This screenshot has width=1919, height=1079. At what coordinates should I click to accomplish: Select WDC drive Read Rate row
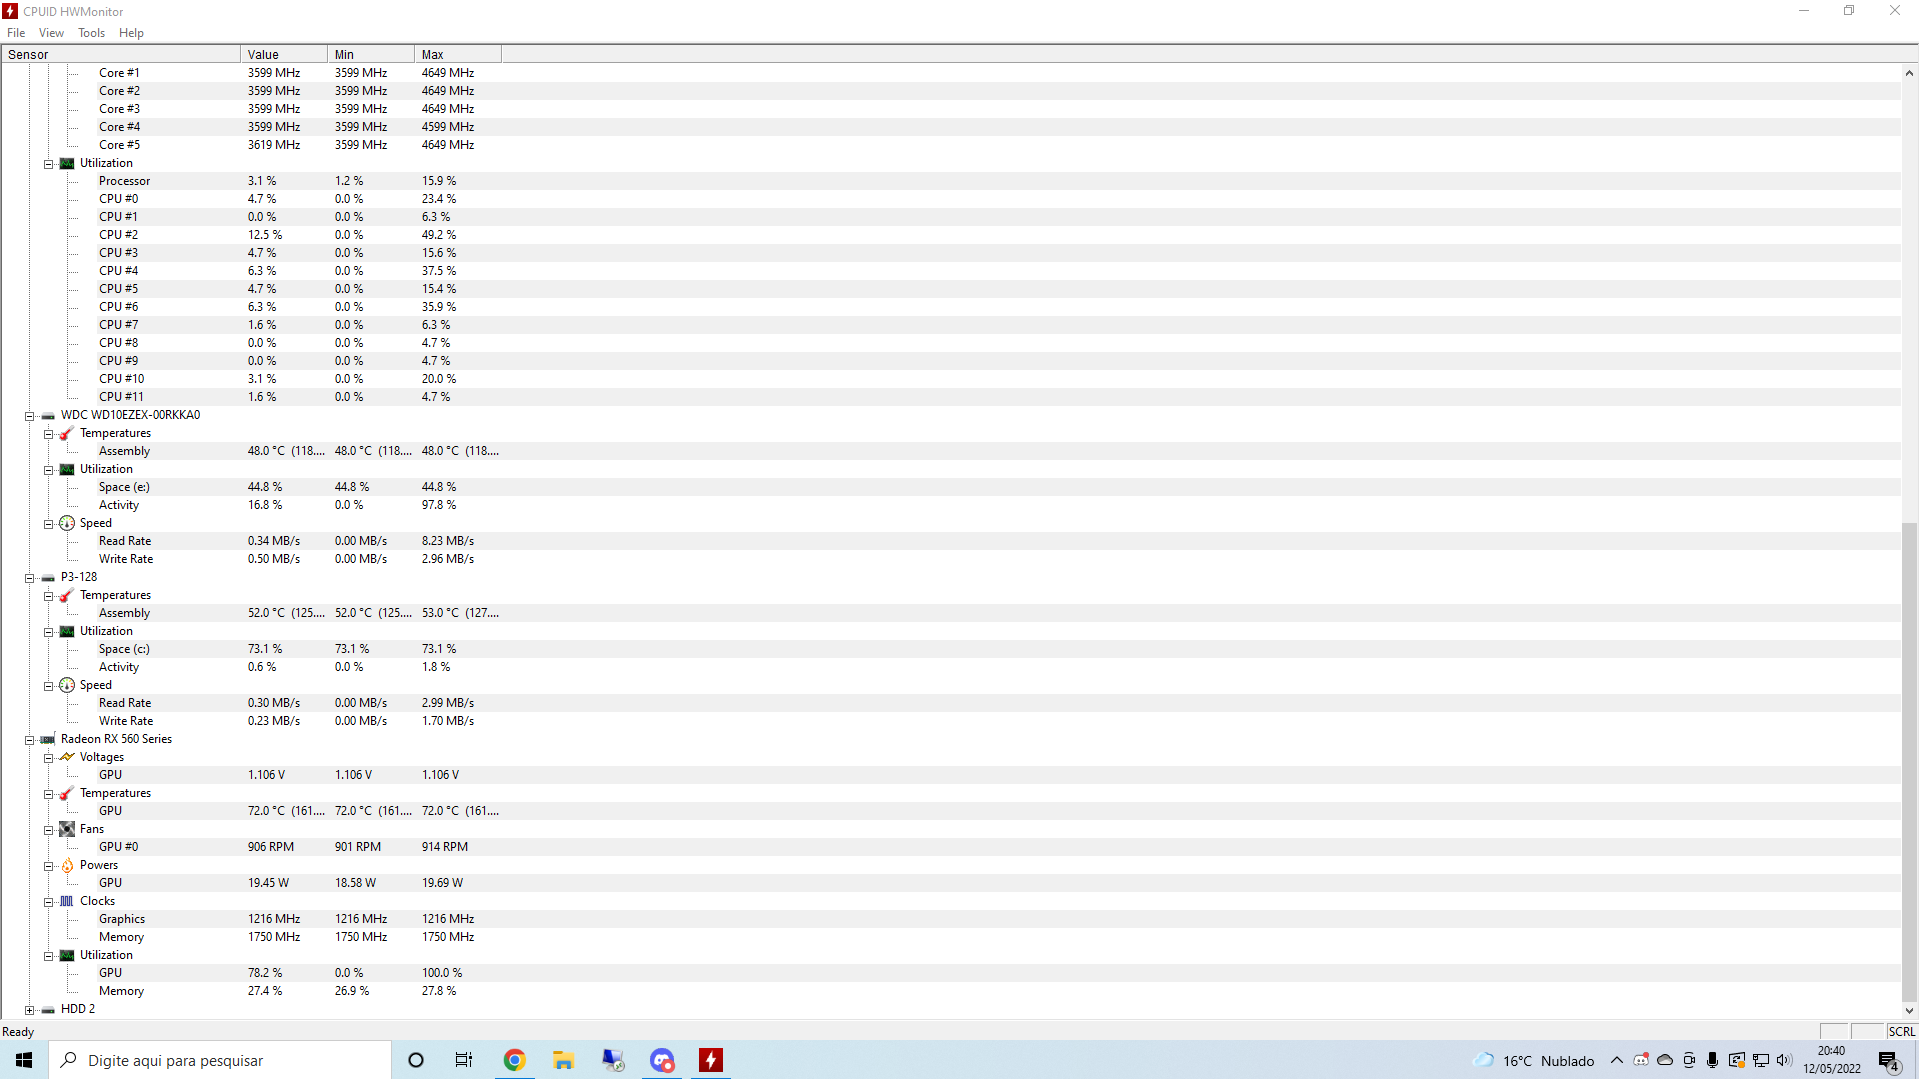(x=950, y=541)
